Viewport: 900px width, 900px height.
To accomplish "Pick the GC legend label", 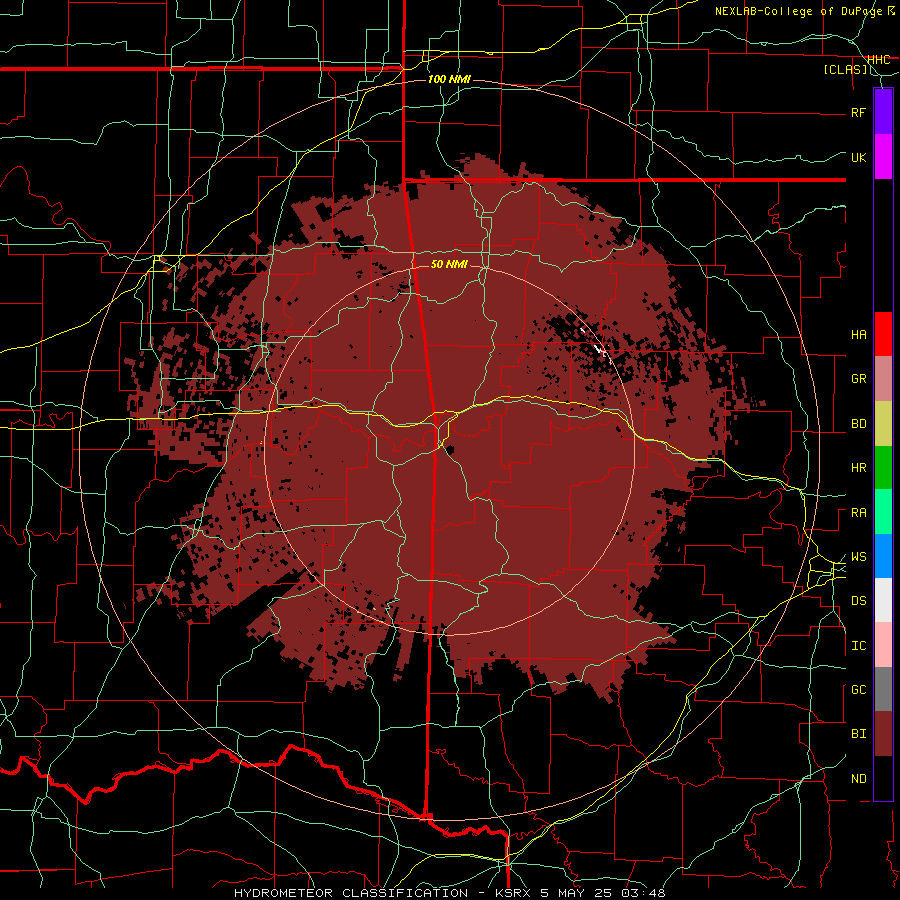I will (858, 690).
